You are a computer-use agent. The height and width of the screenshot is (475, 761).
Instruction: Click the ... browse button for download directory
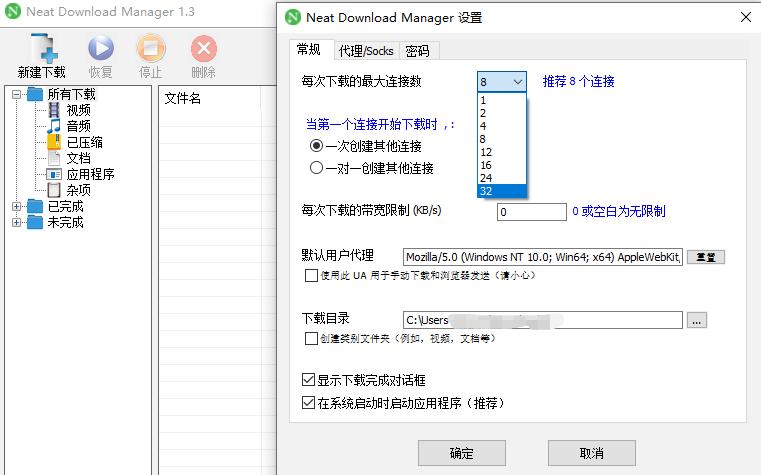697,320
